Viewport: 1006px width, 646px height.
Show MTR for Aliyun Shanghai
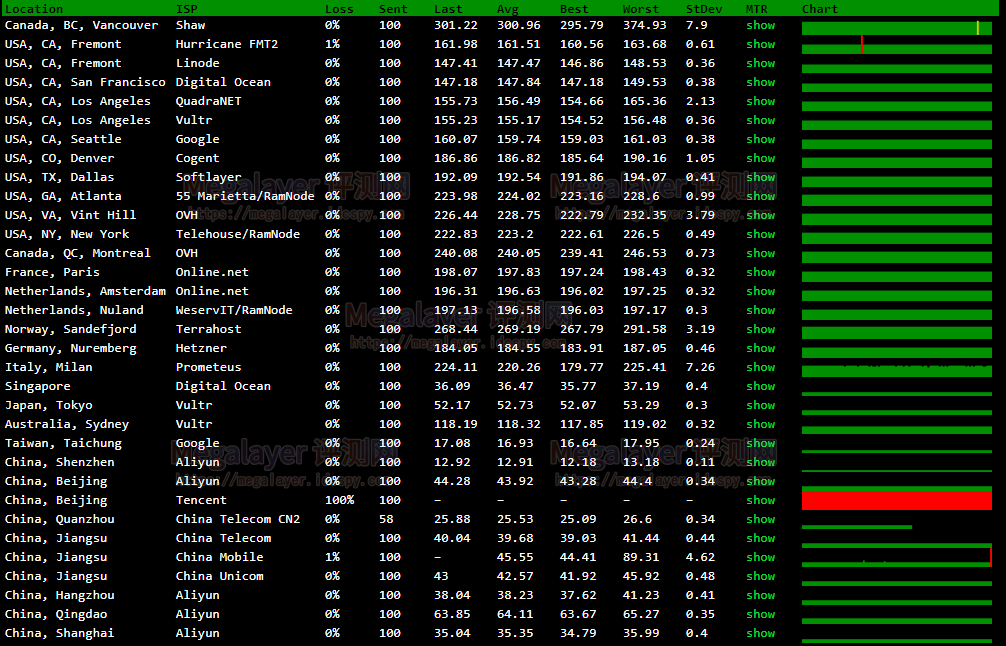pyautogui.click(x=760, y=633)
